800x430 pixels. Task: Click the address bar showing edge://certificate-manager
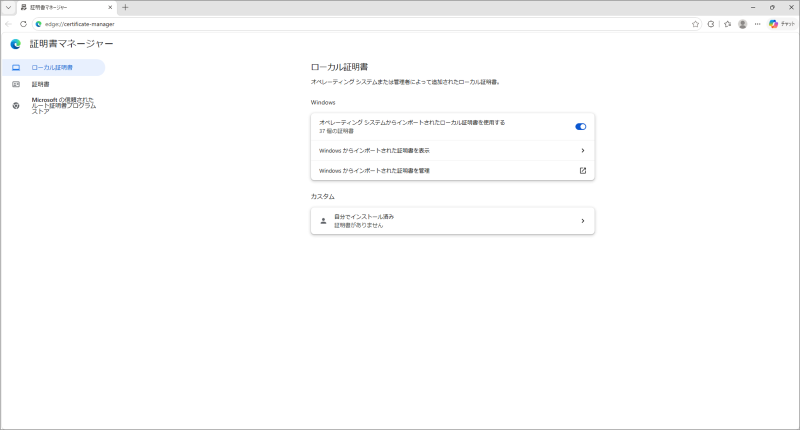(x=365, y=24)
